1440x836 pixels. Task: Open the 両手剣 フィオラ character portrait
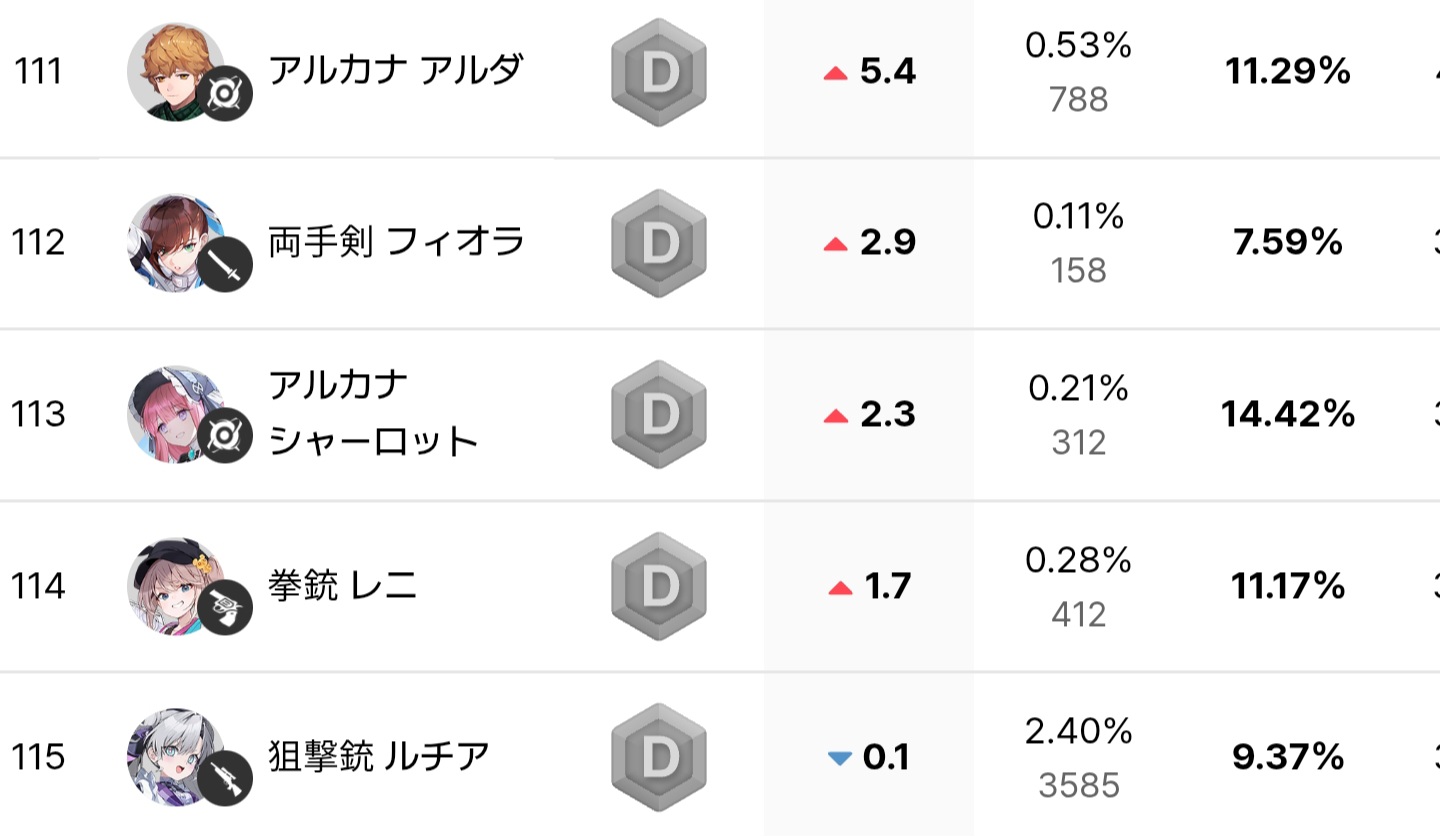tap(176, 243)
